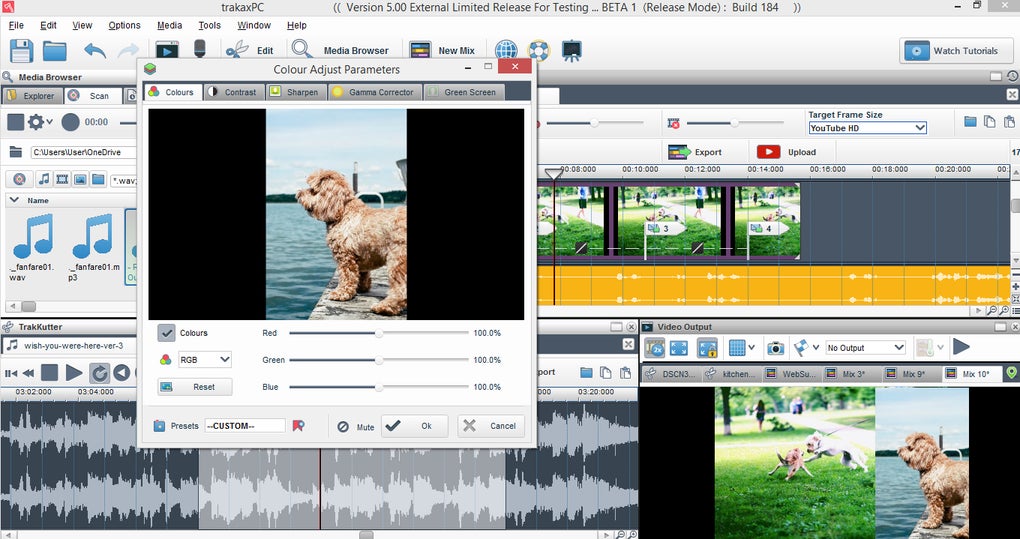
Task: Open the Tools menu
Action: pyautogui.click(x=209, y=25)
